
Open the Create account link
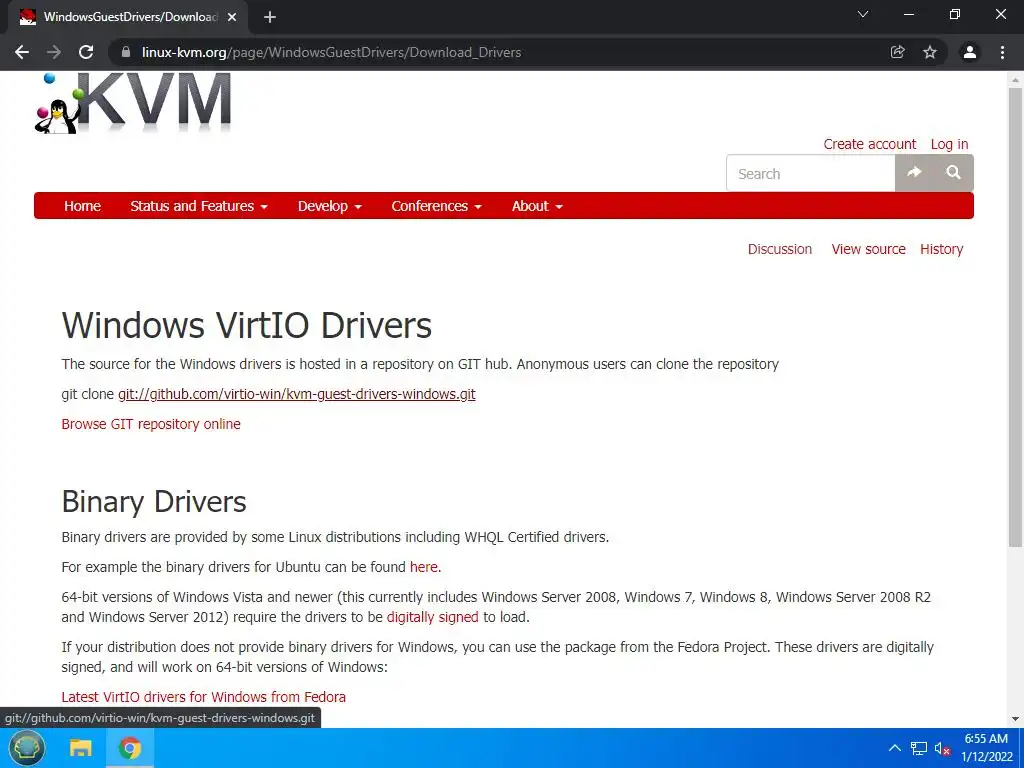pyautogui.click(x=869, y=144)
